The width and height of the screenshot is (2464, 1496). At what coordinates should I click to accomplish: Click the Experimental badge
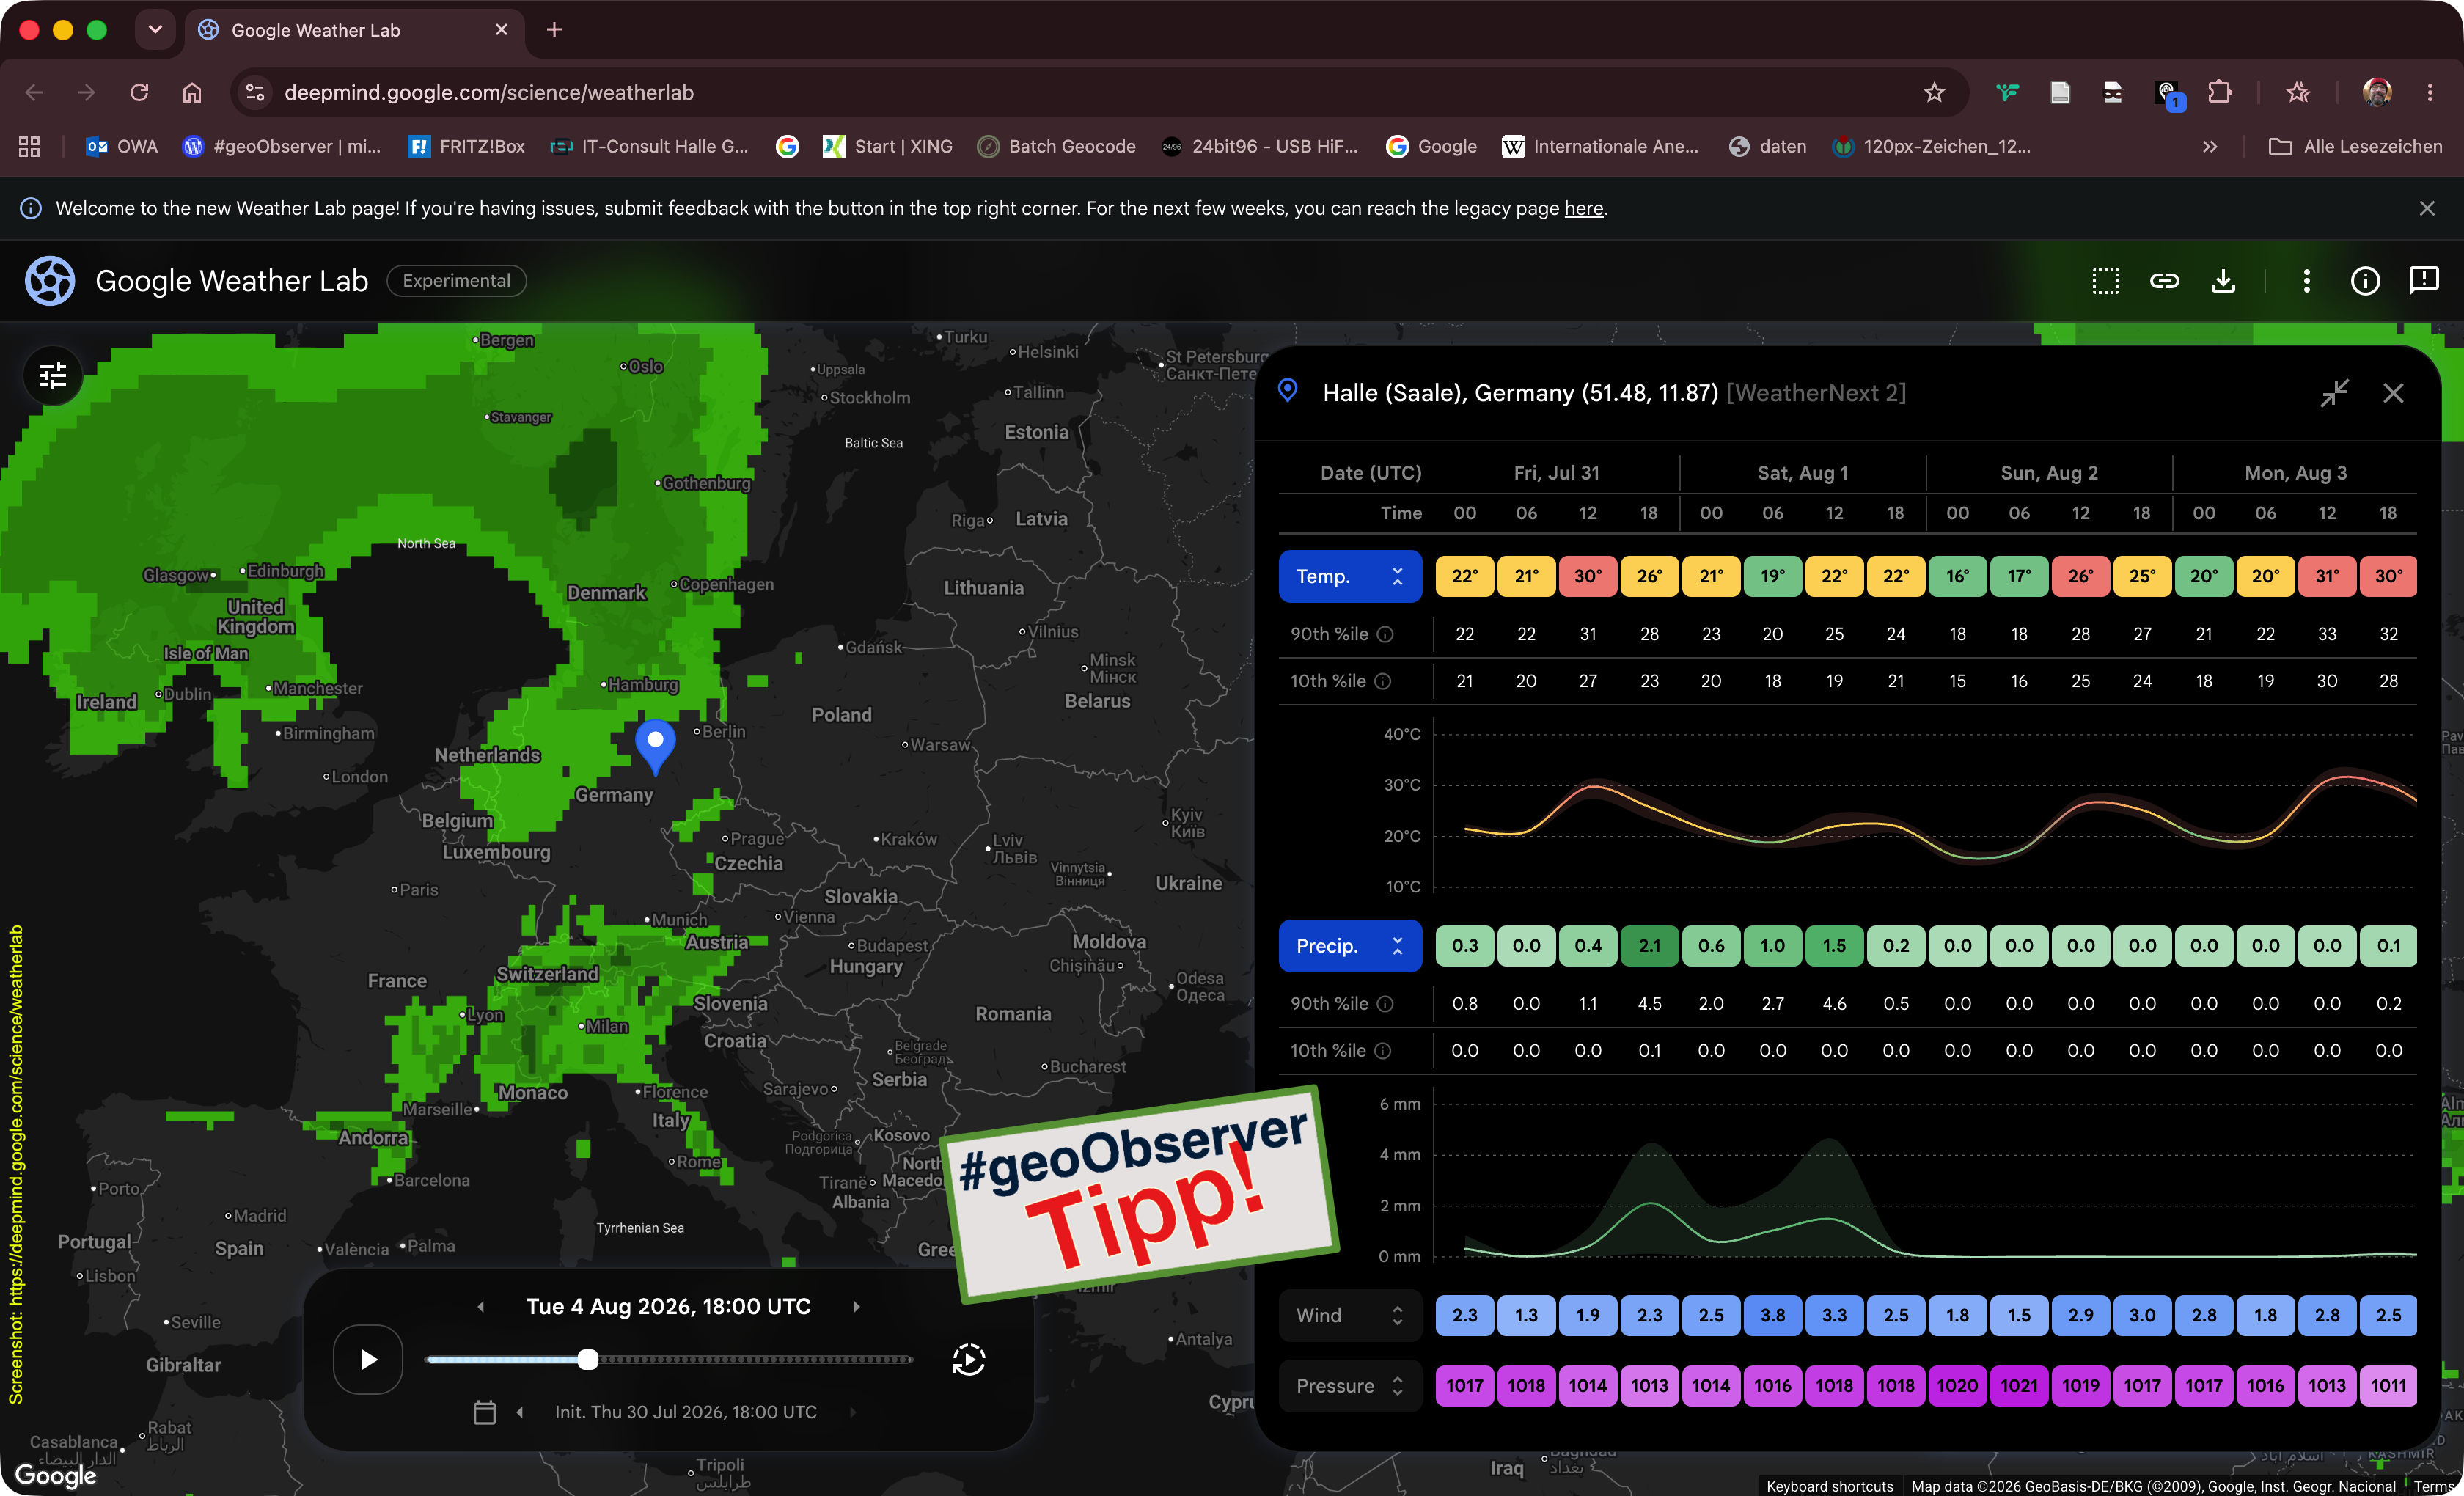(456, 281)
